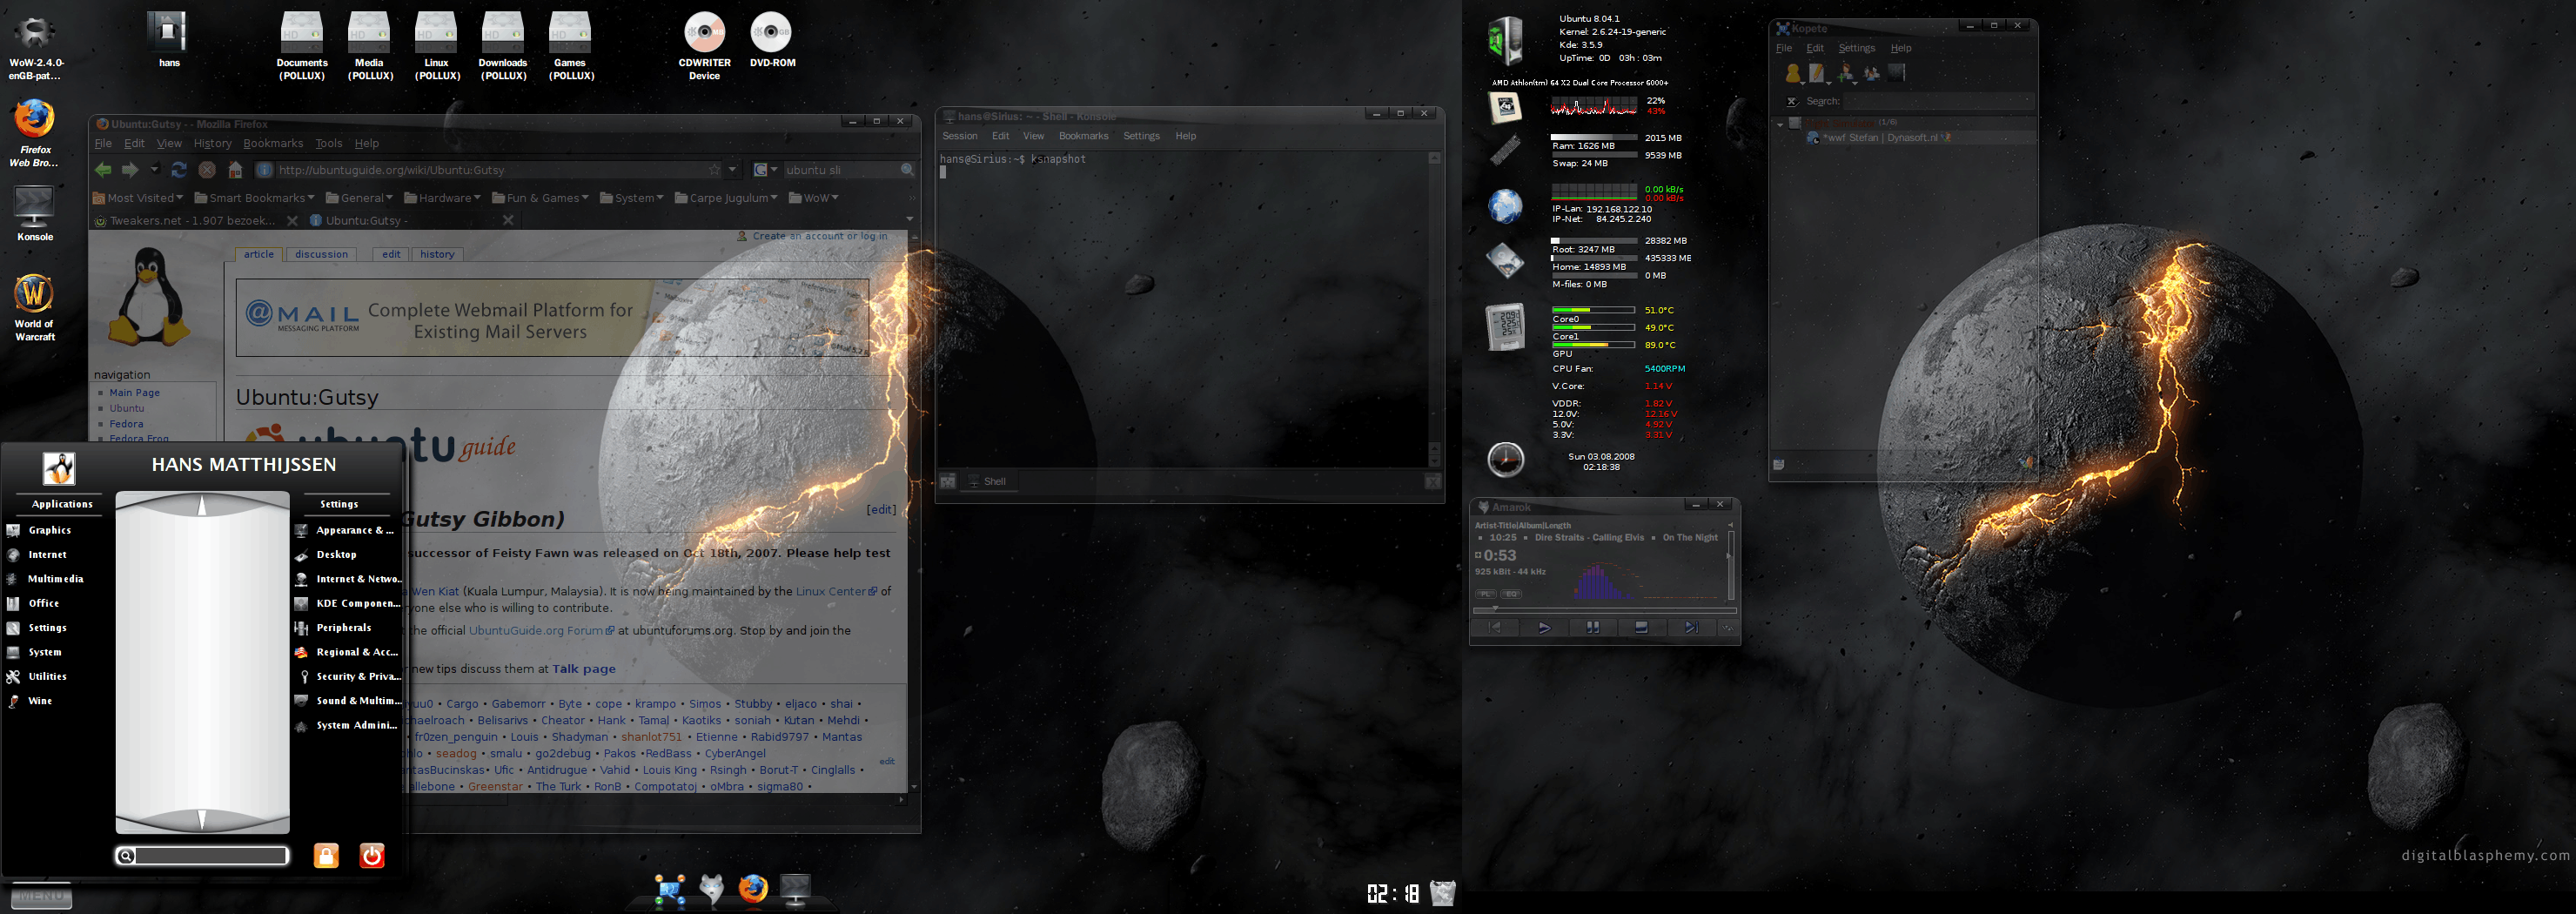Open the Kopete Settings menu
The width and height of the screenshot is (2576, 914).
pyautogui.click(x=1856, y=48)
